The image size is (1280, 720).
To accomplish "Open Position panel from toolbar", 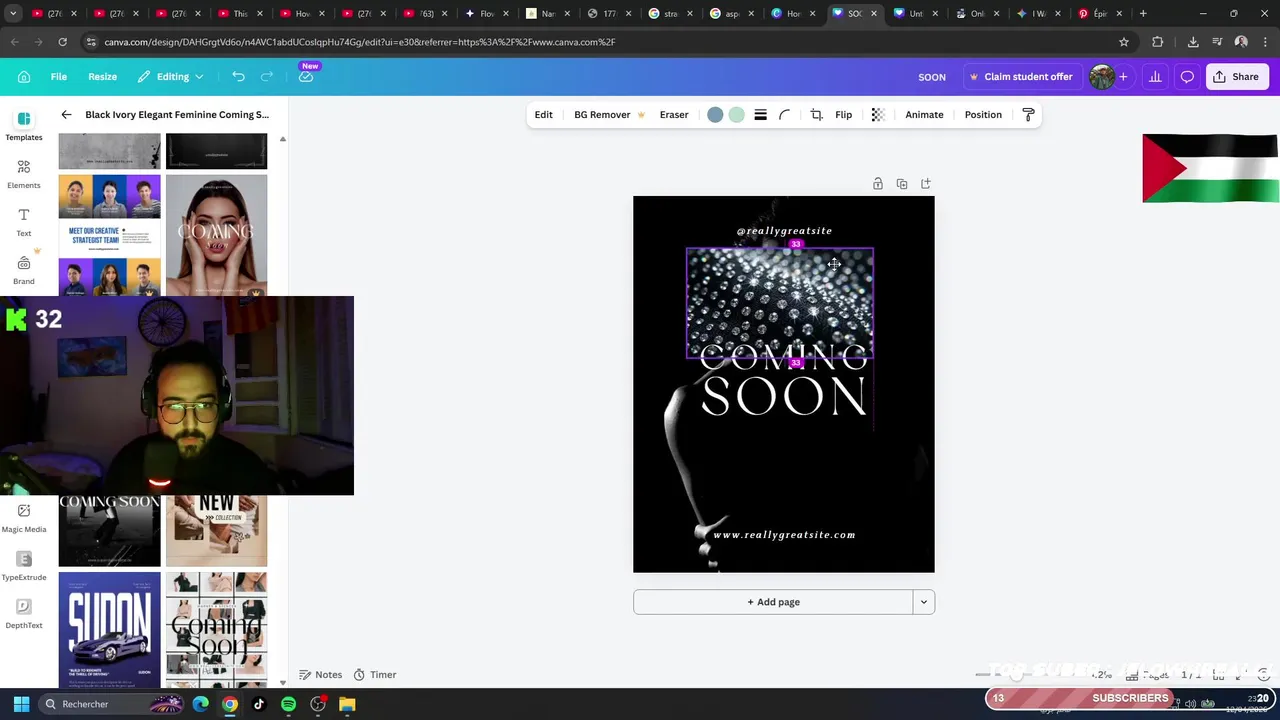I will point(983,115).
